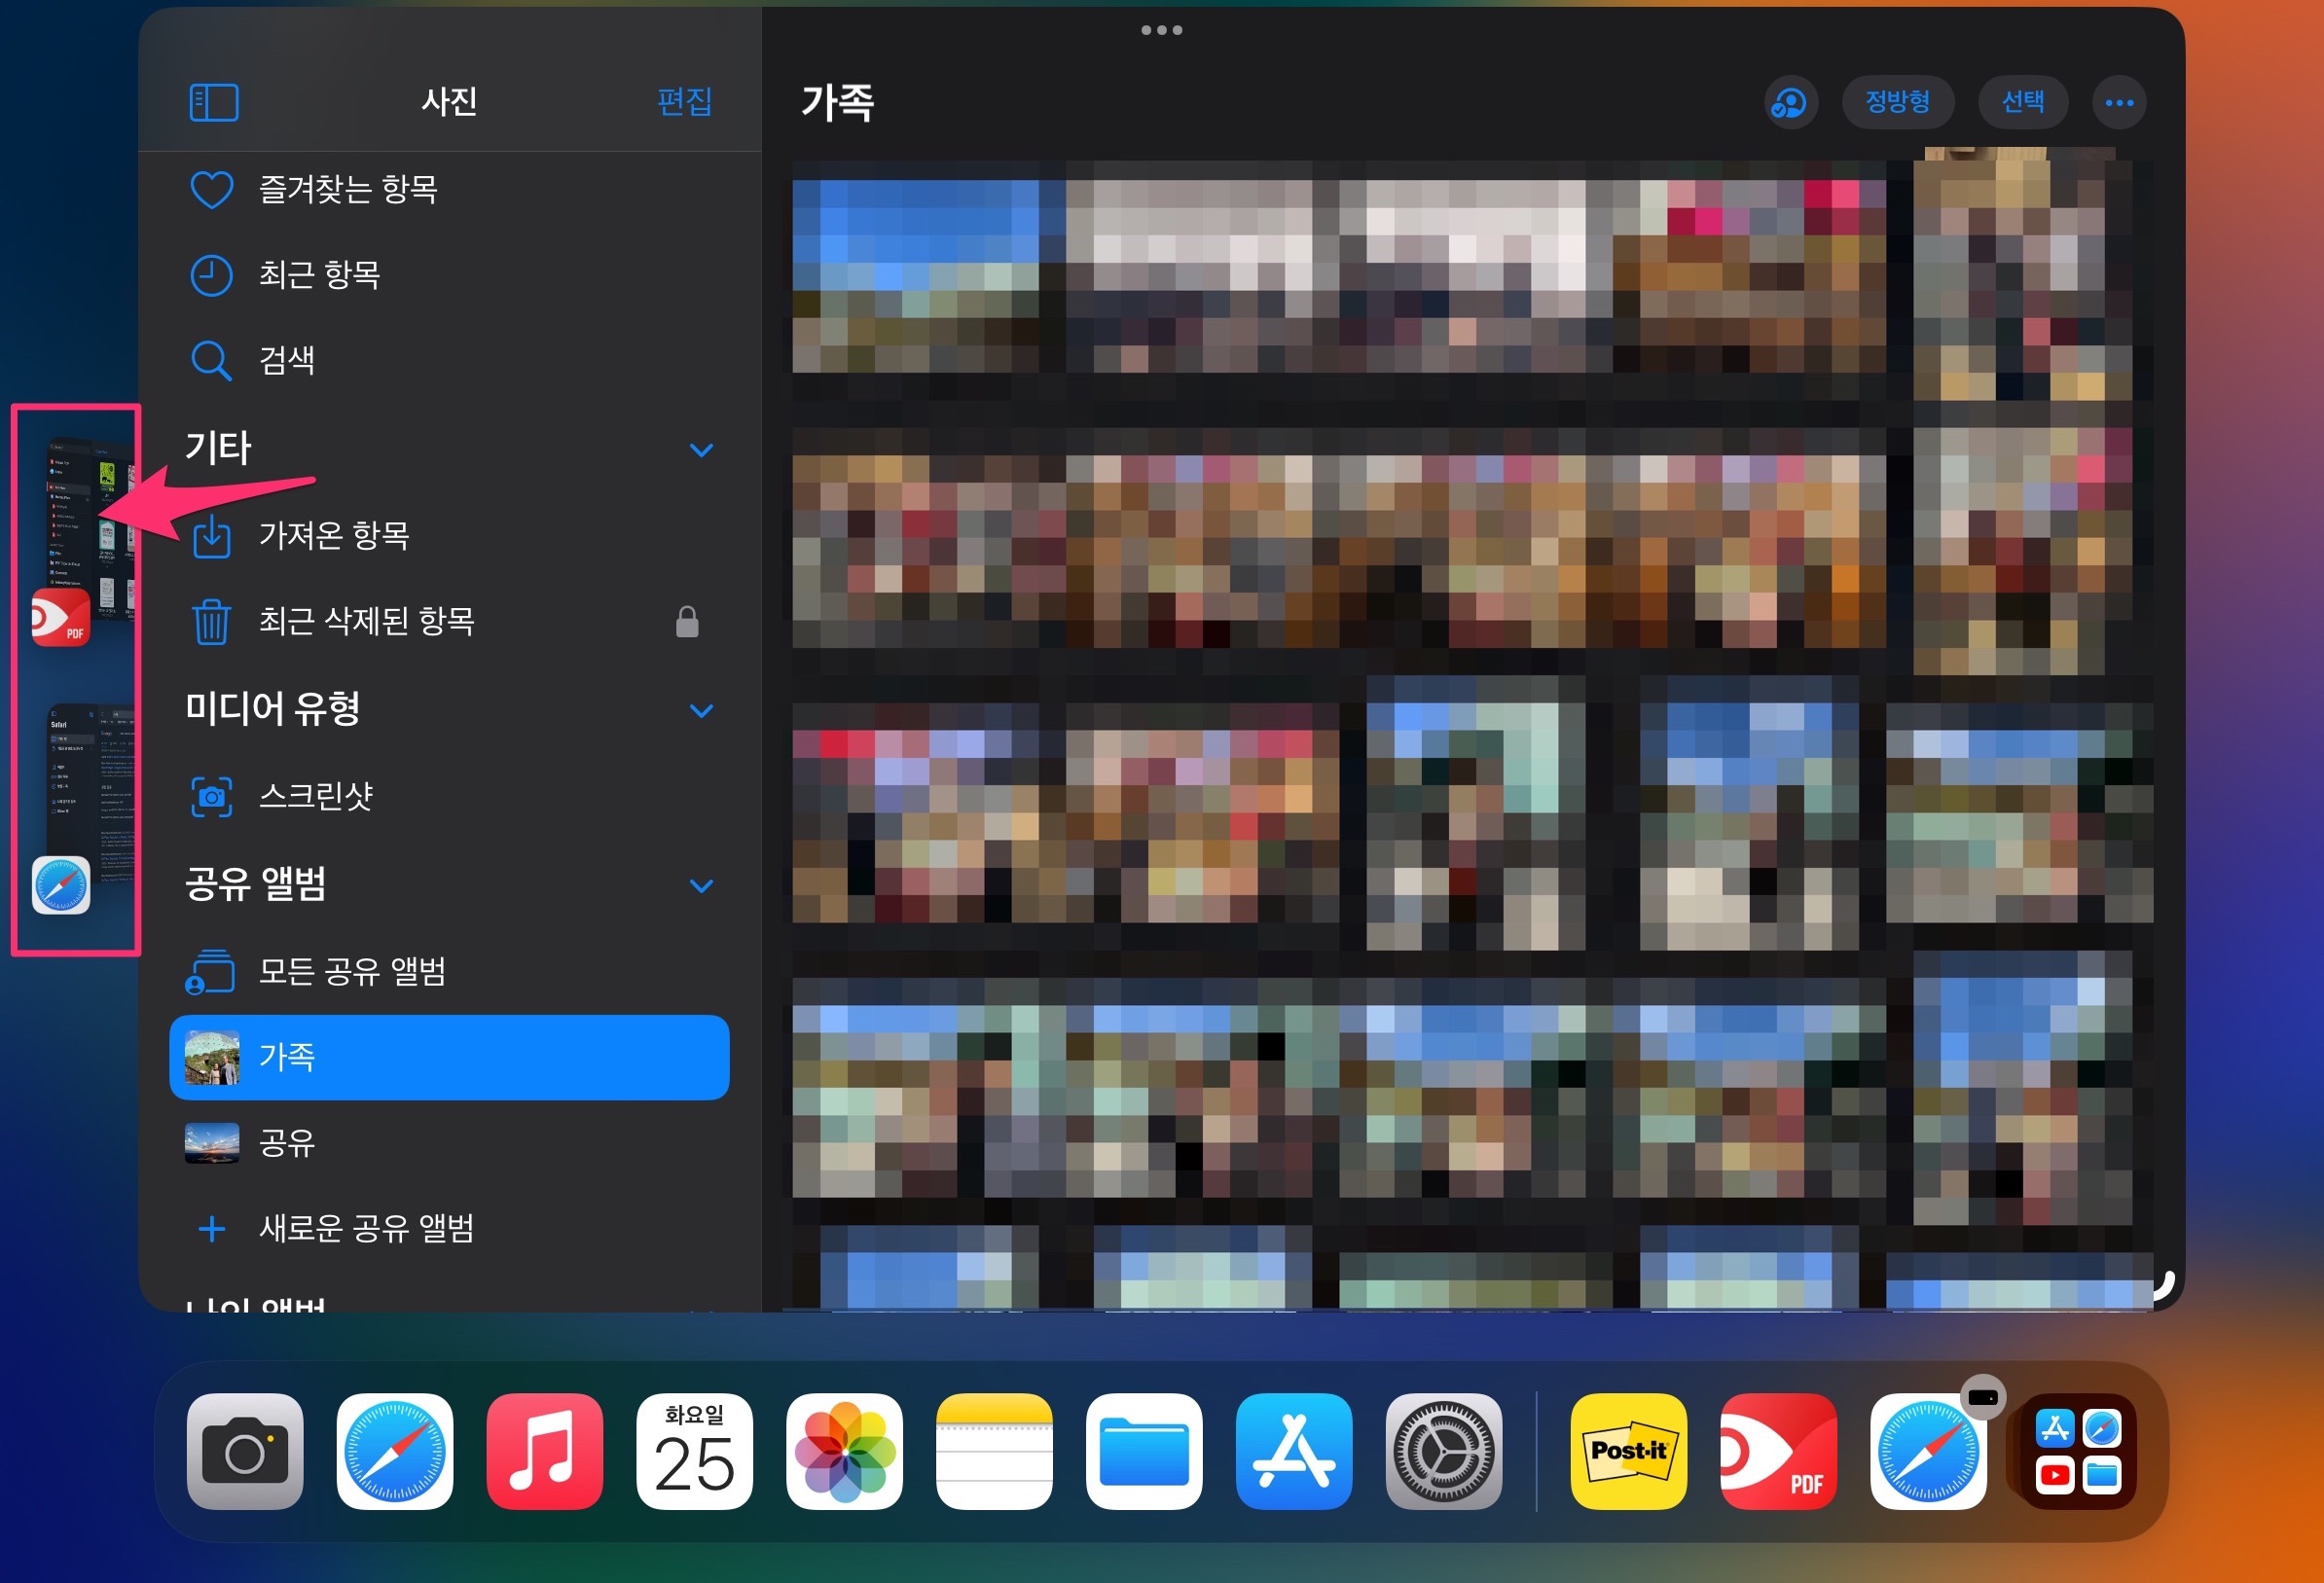Collapse the 기타 section chevron
Viewport: 2324px width, 1583px height.
point(701,450)
